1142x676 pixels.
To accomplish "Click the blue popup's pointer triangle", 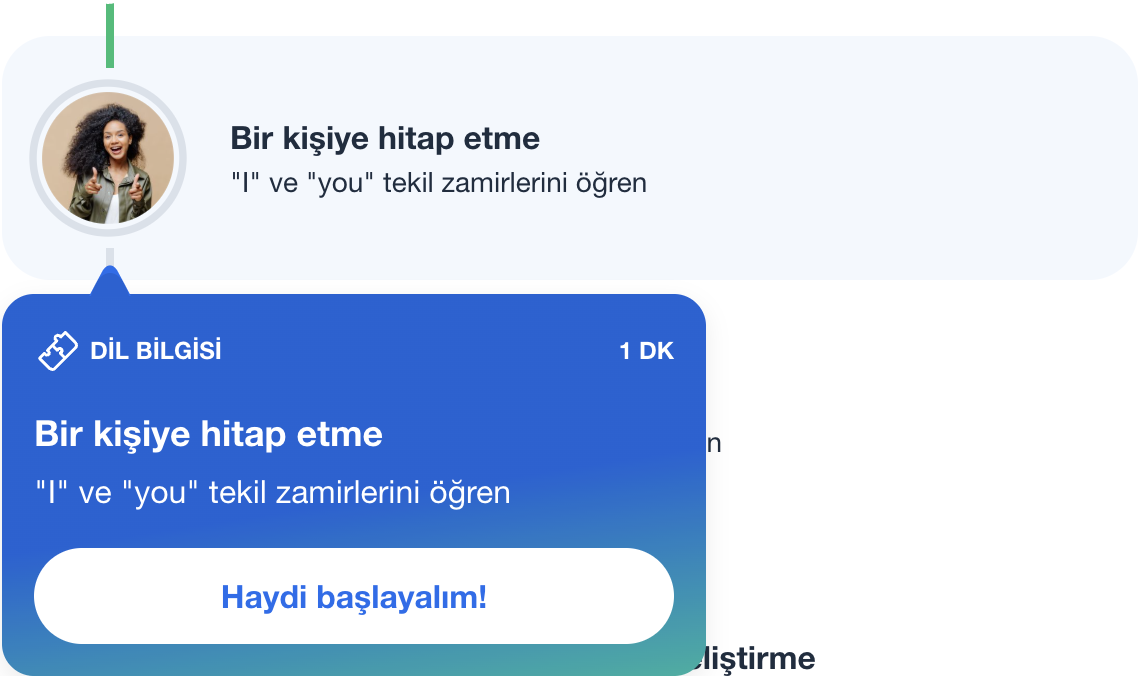I will (x=110, y=280).
